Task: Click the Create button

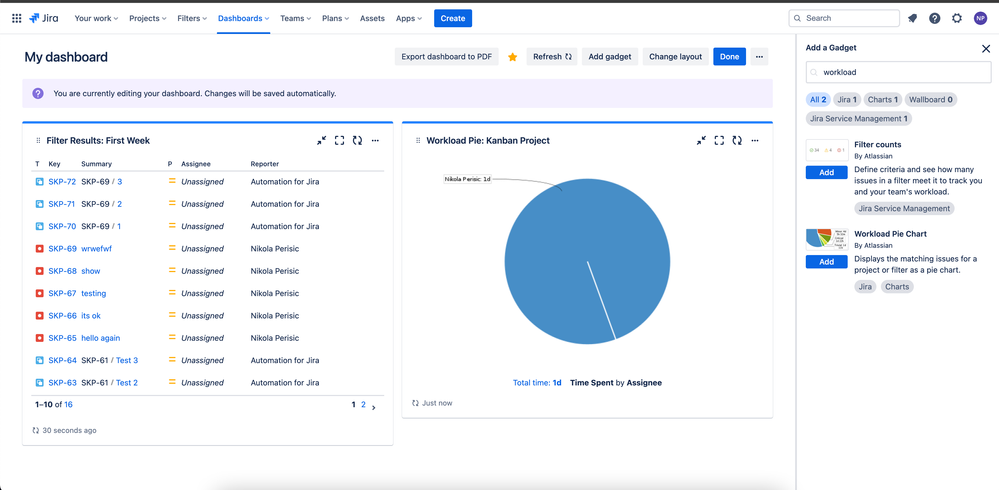Action: (x=453, y=18)
